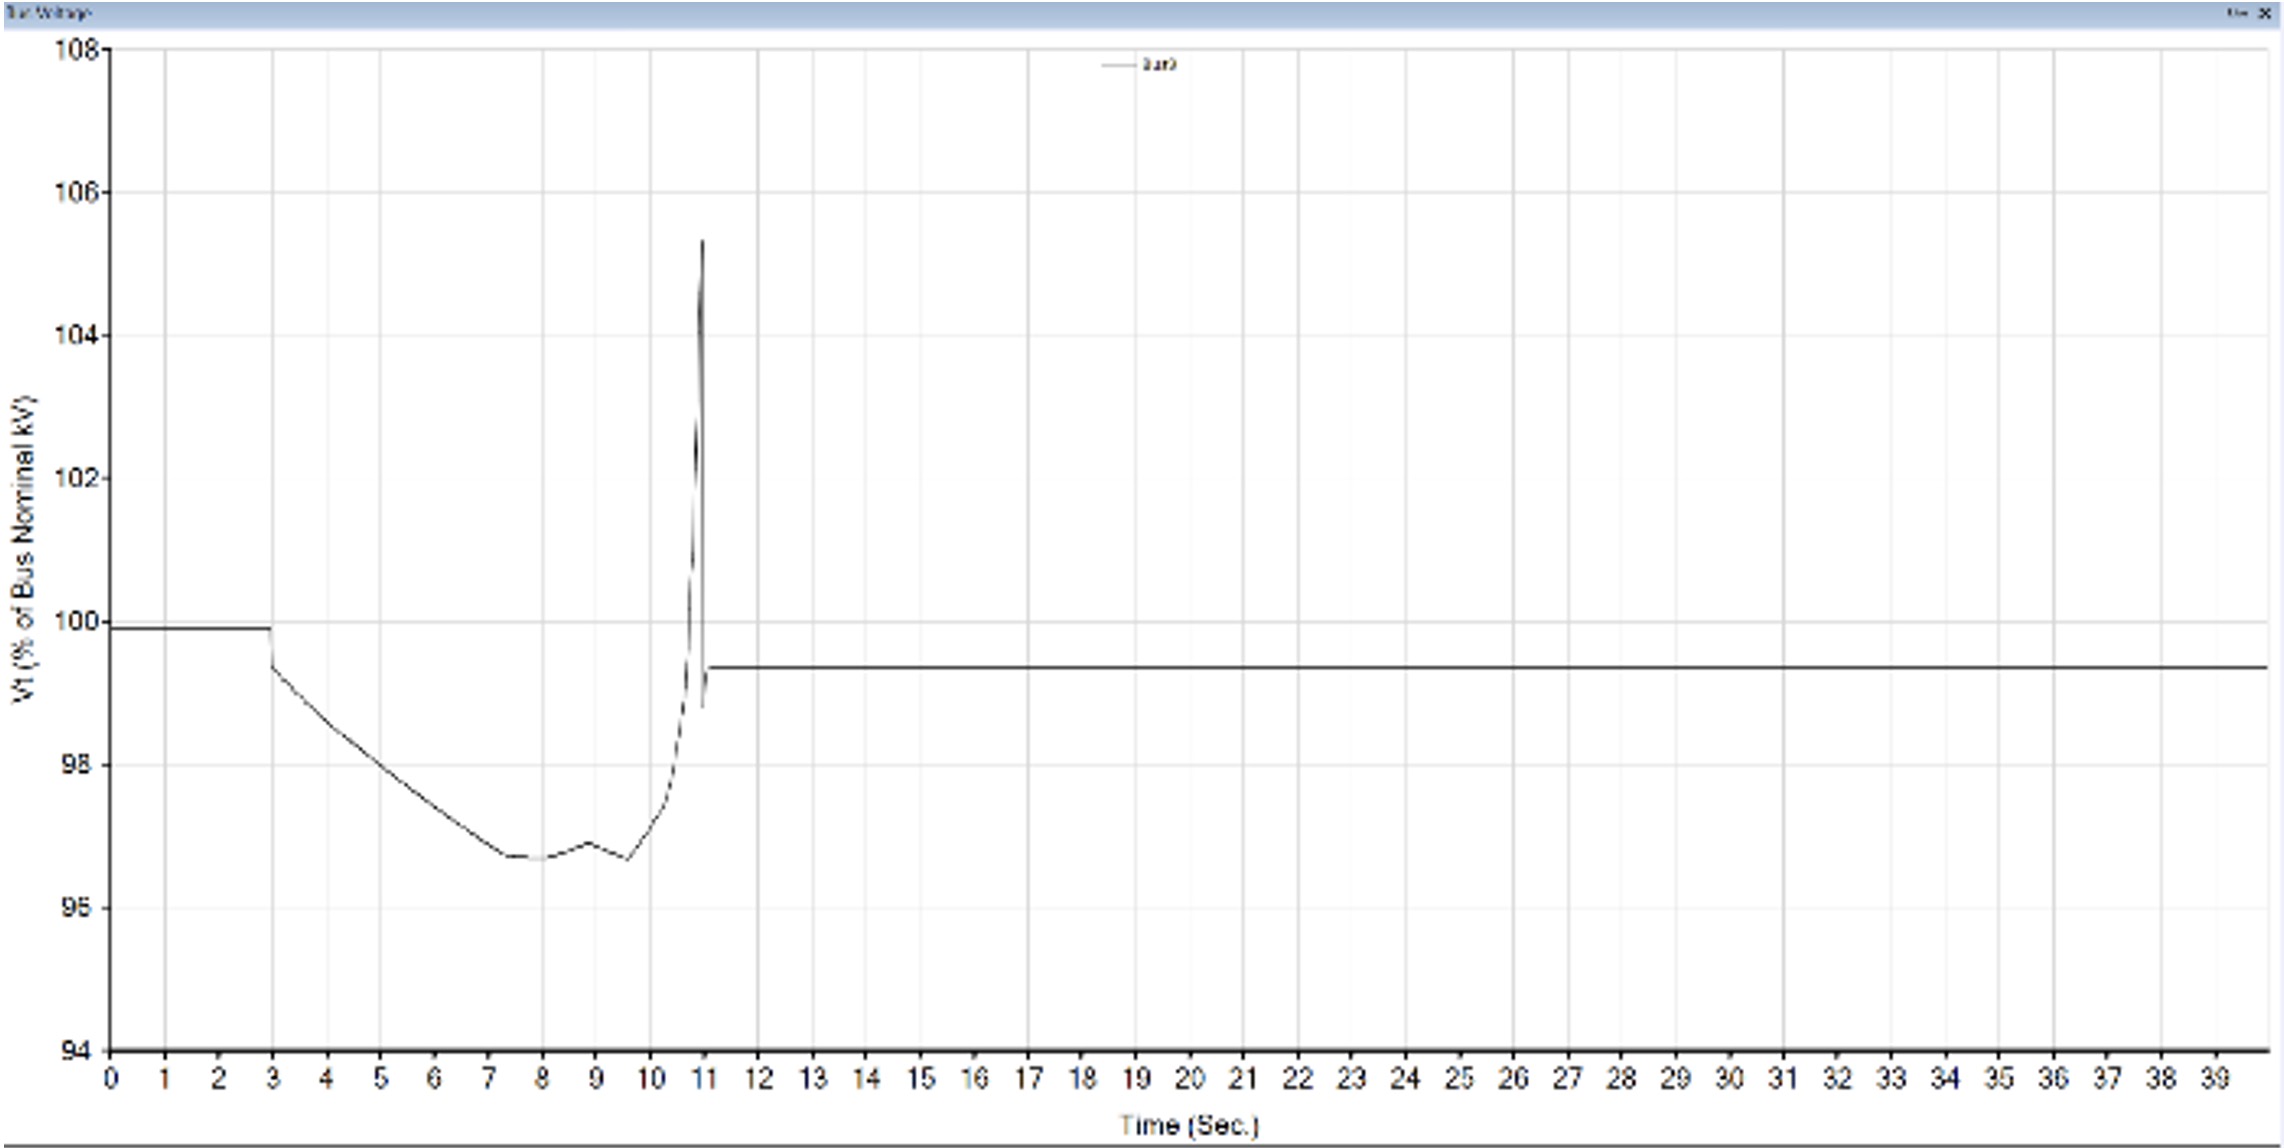Click the 108 label on voltage axis
2284x1148 pixels.
click(x=76, y=49)
